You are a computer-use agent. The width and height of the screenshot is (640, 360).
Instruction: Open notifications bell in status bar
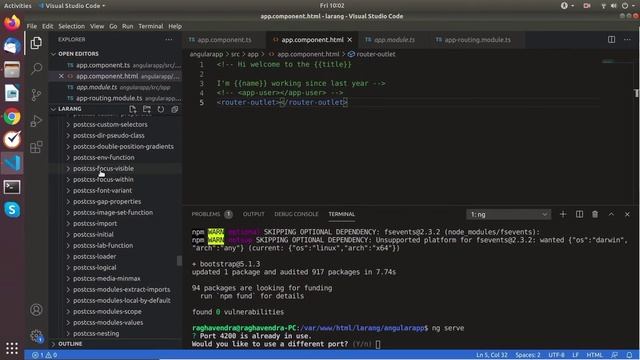pyautogui.click(x=629, y=355)
